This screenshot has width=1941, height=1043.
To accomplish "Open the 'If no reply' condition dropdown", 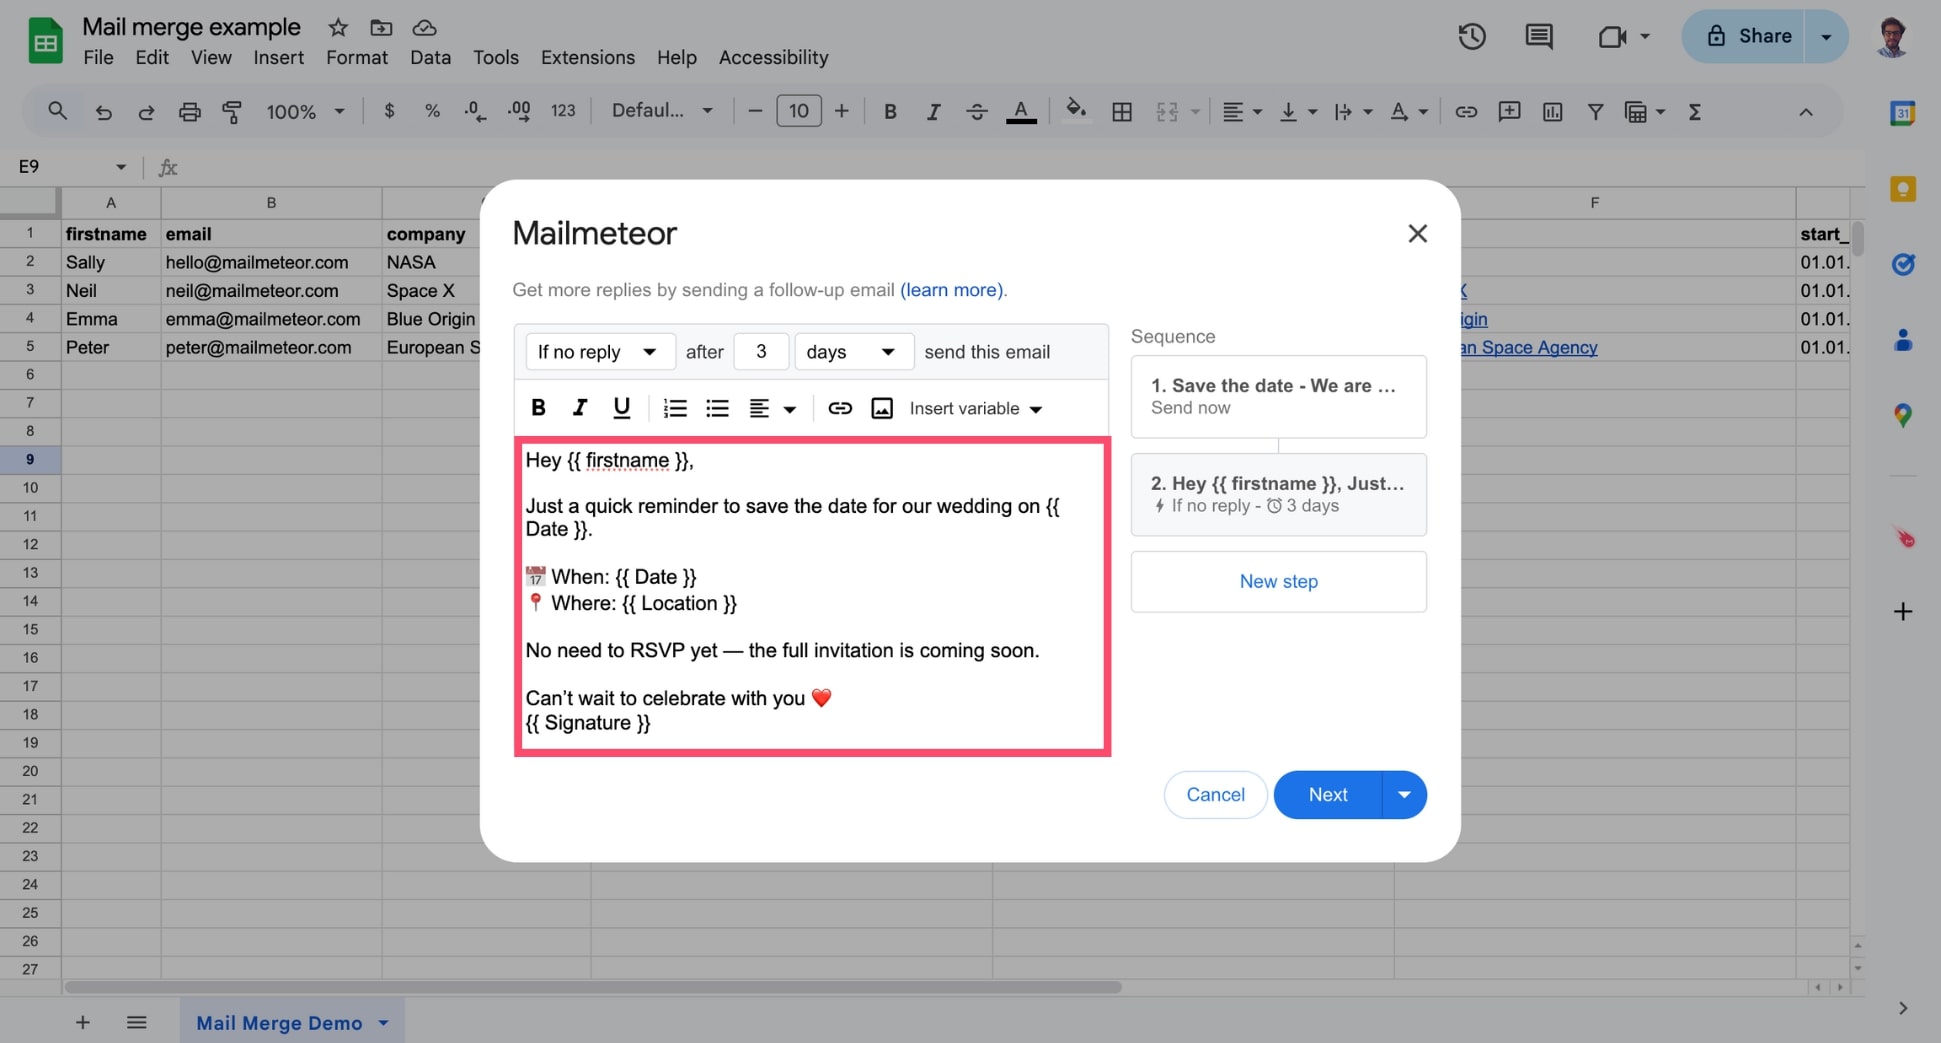I will pyautogui.click(x=599, y=351).
